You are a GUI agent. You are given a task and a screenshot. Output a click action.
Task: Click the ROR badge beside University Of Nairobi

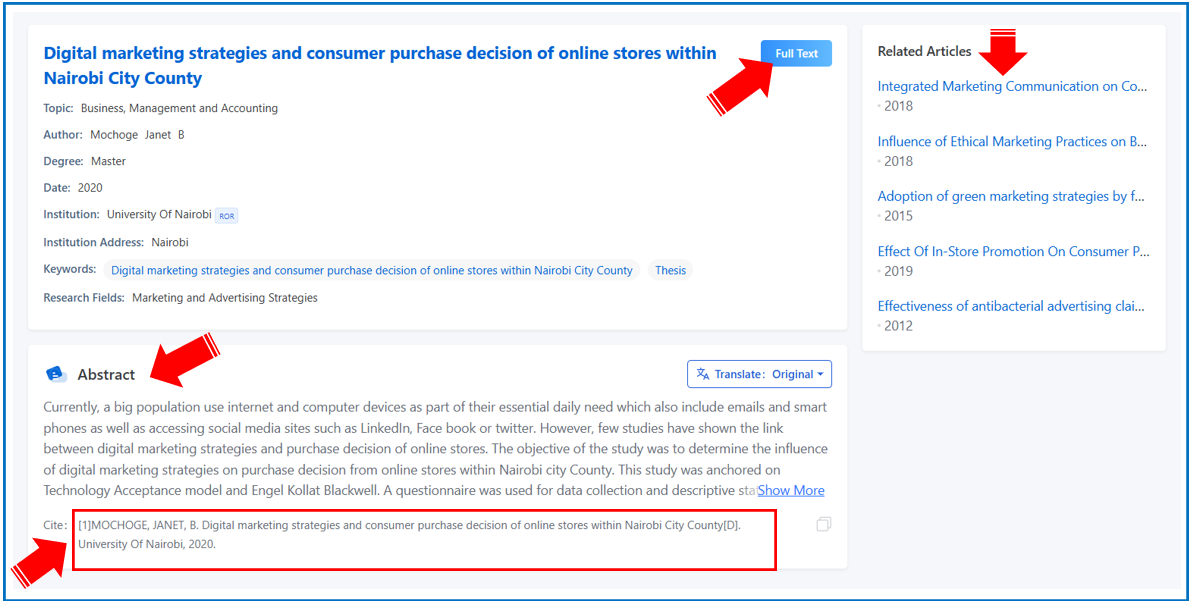tap(227, 215)
